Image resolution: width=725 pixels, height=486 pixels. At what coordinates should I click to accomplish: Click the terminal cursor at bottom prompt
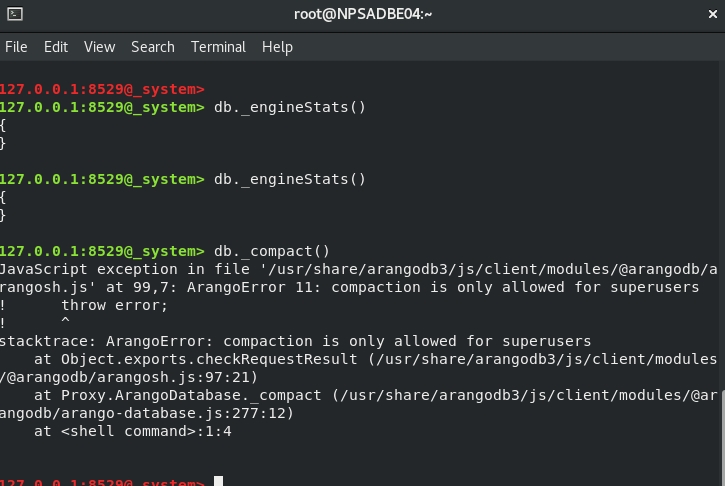point(218,481)
